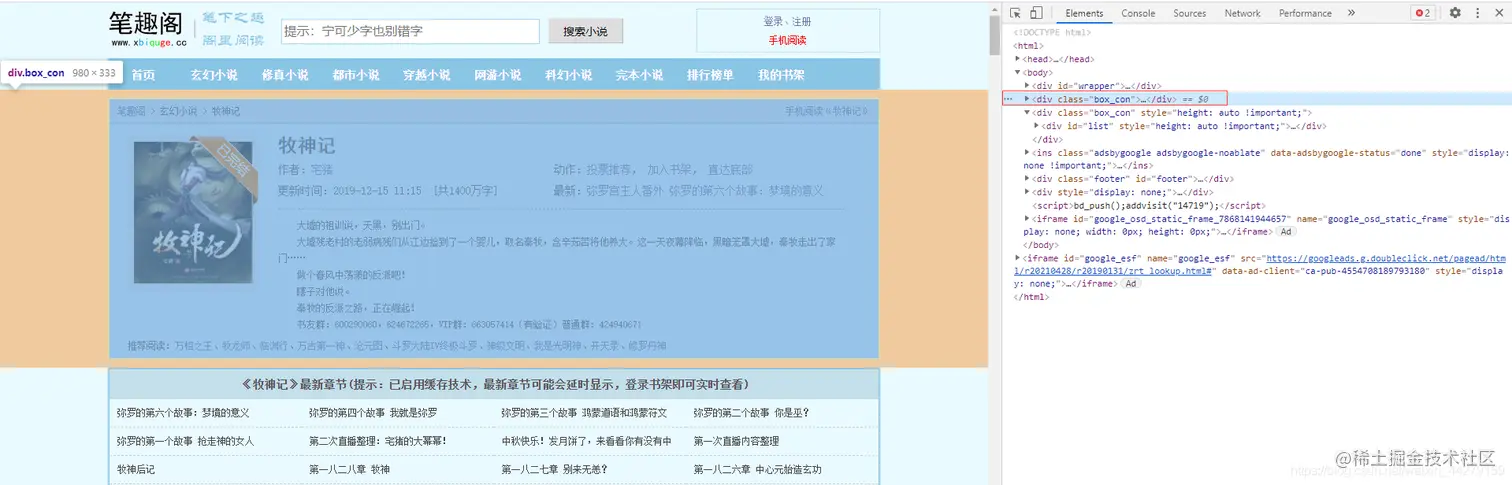This screenshot has width=1512, height=485.
Task: Open the 注册 register link
Action: coord(801,21)
